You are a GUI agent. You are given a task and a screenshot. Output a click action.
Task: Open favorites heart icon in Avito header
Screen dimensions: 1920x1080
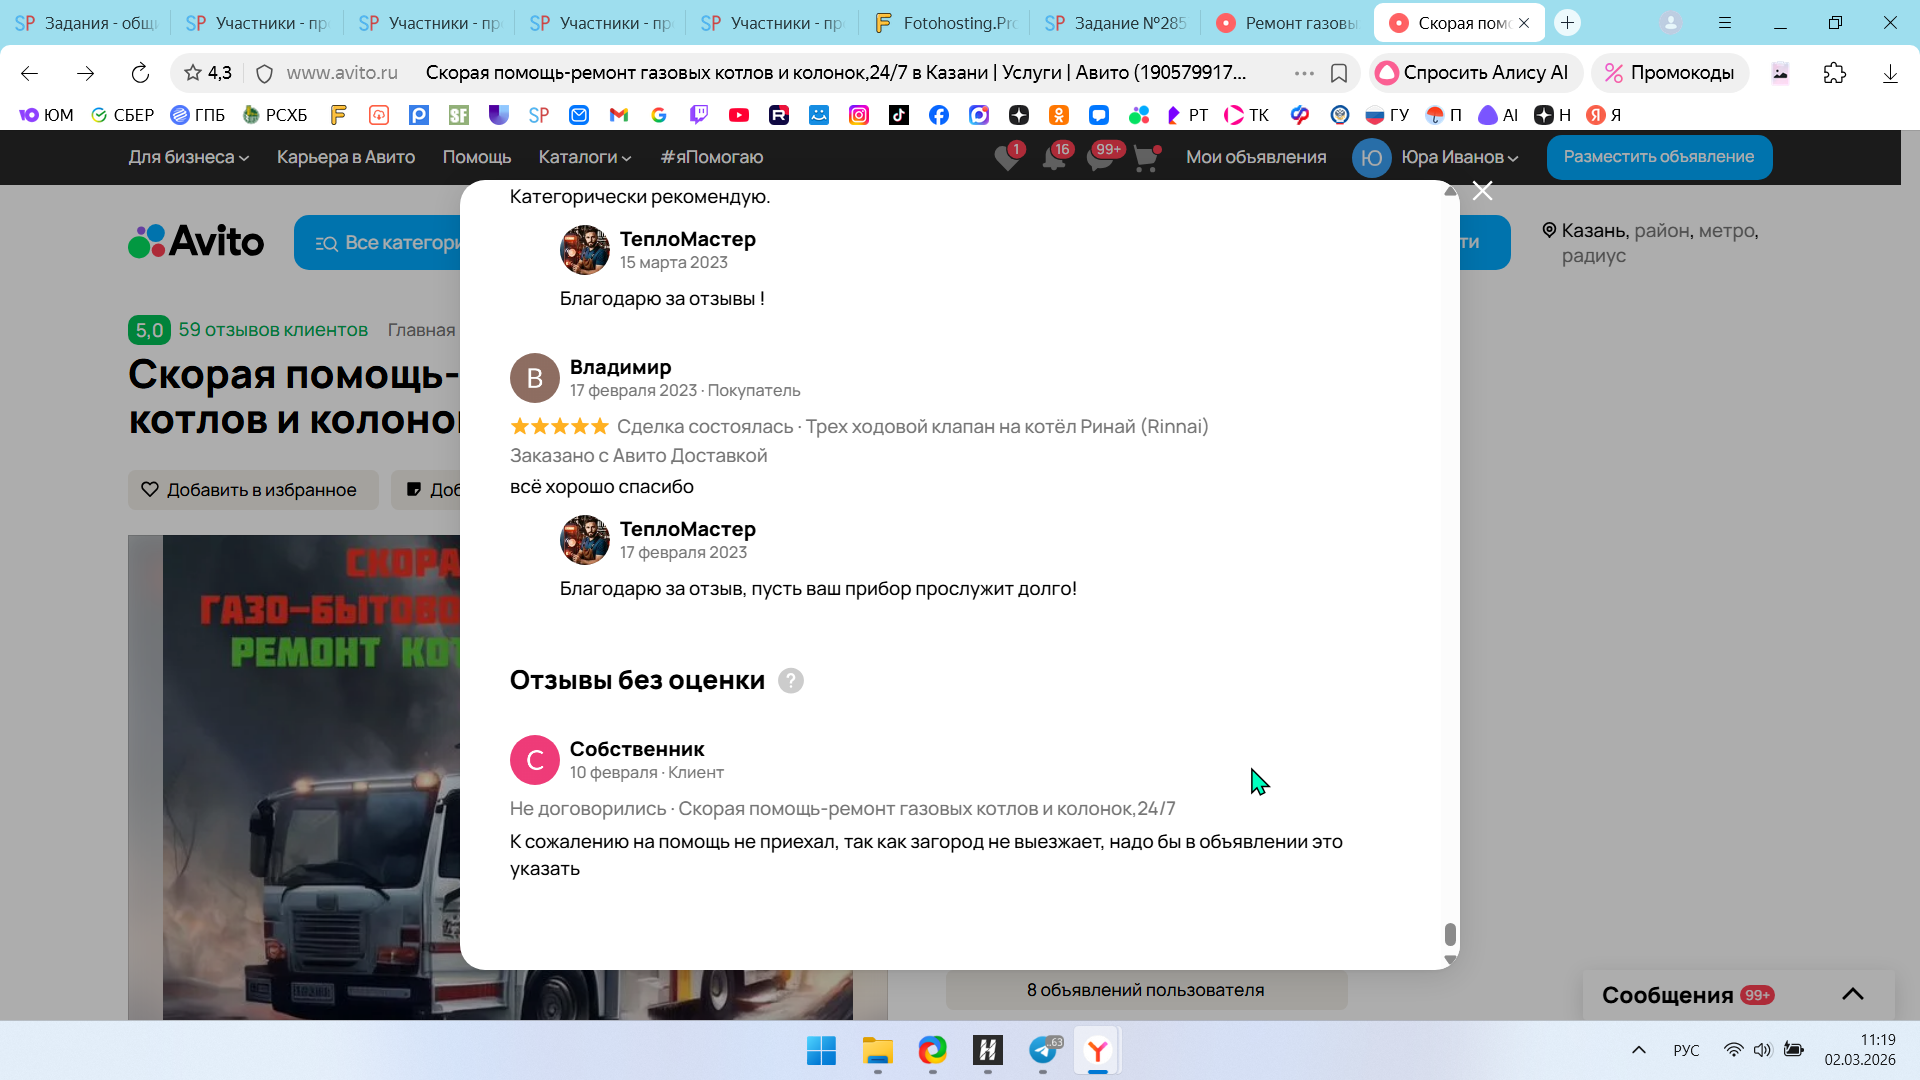pos(1007,158)
